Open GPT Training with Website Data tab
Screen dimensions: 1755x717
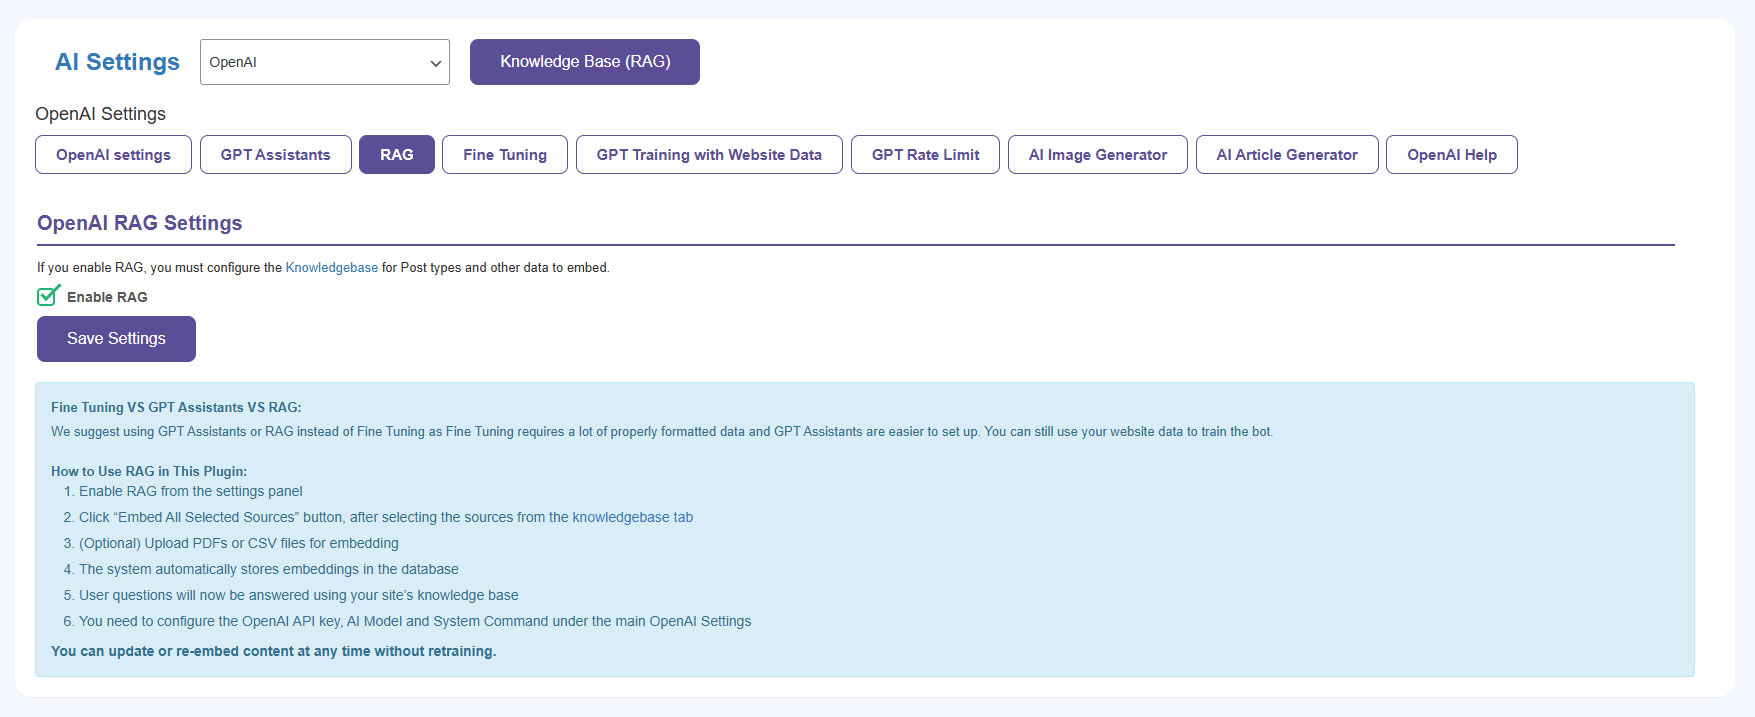[708, 155]
